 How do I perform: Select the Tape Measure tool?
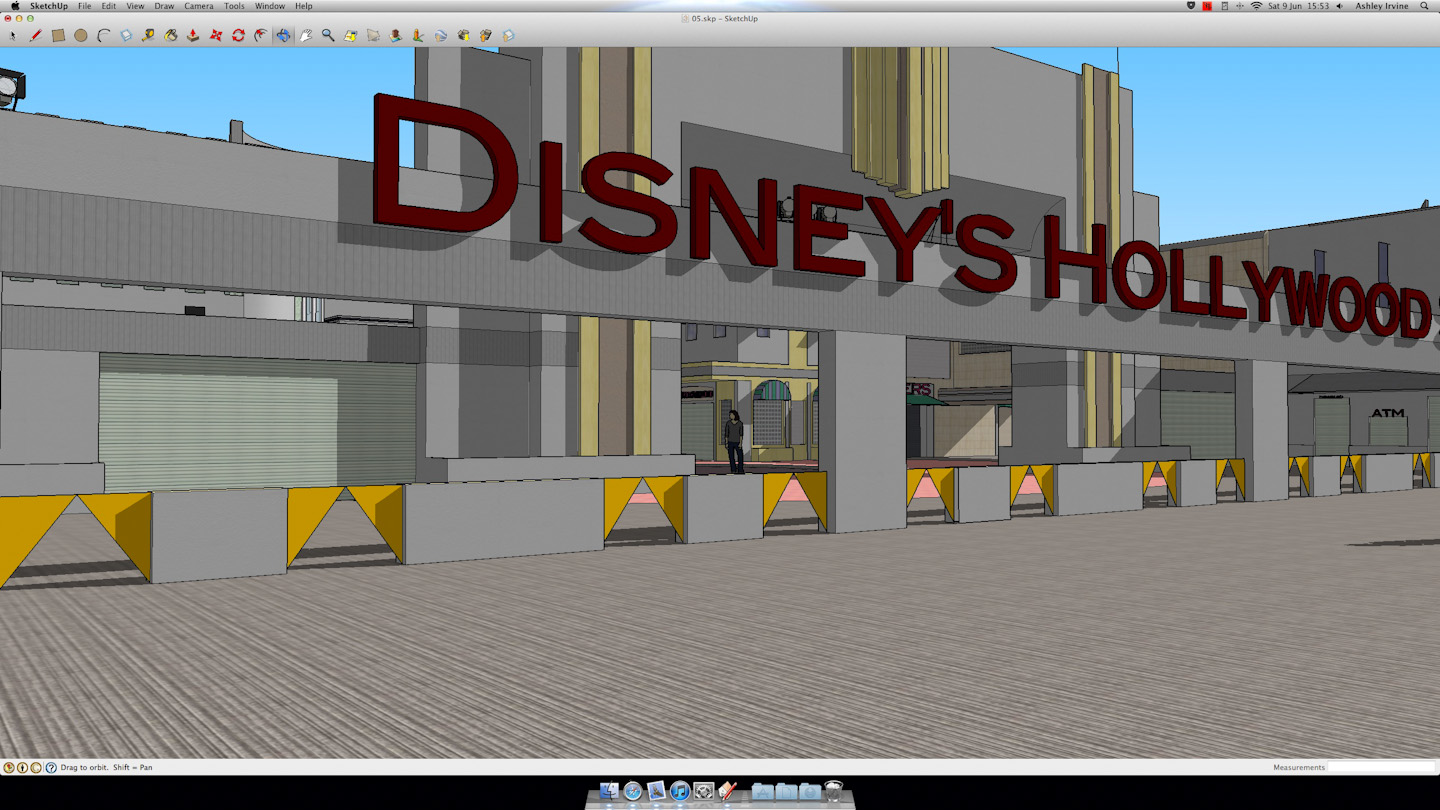pyautogui.click(x=148, y=35)
